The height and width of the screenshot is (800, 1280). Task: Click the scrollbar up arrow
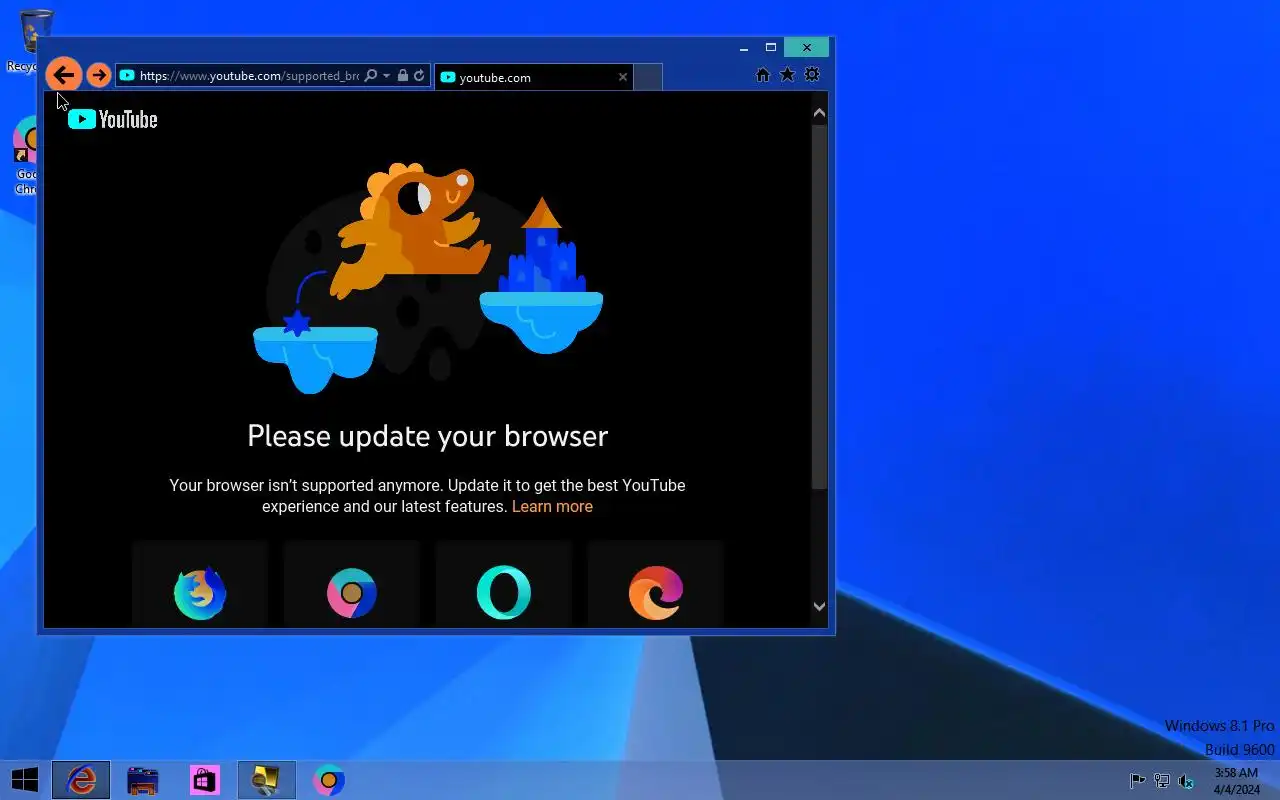pyautogui.click(x=819, y=113)
